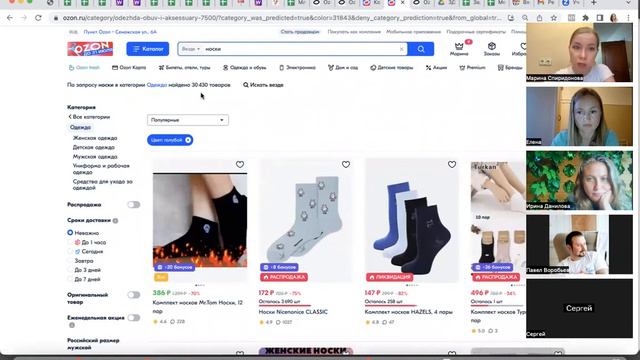Image resolution: width=640 pixels, height=360 pixels.
Task: Toggle the Оригинальный товар switch
Action: pos(133,295)
